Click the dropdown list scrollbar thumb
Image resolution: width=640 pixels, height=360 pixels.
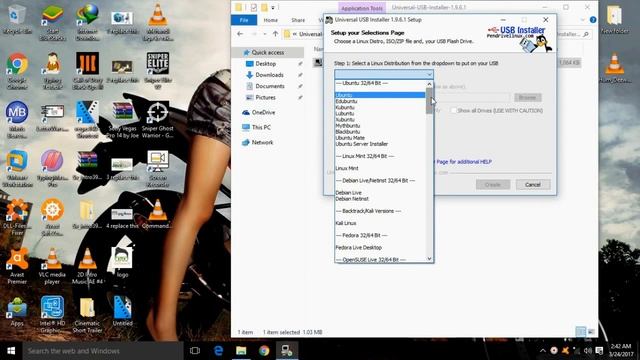coord(429,100)
